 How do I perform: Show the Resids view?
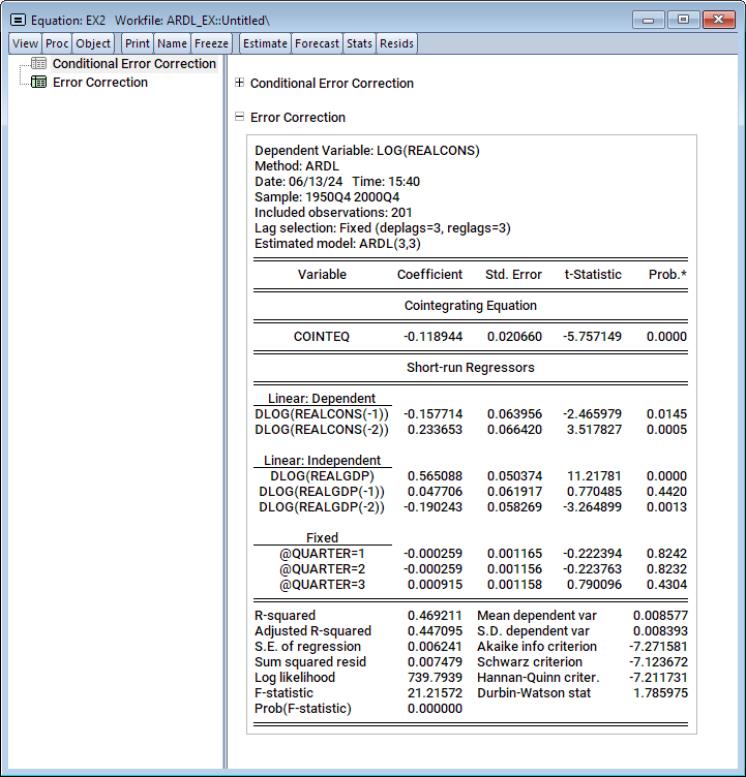[x=397, y=43]
